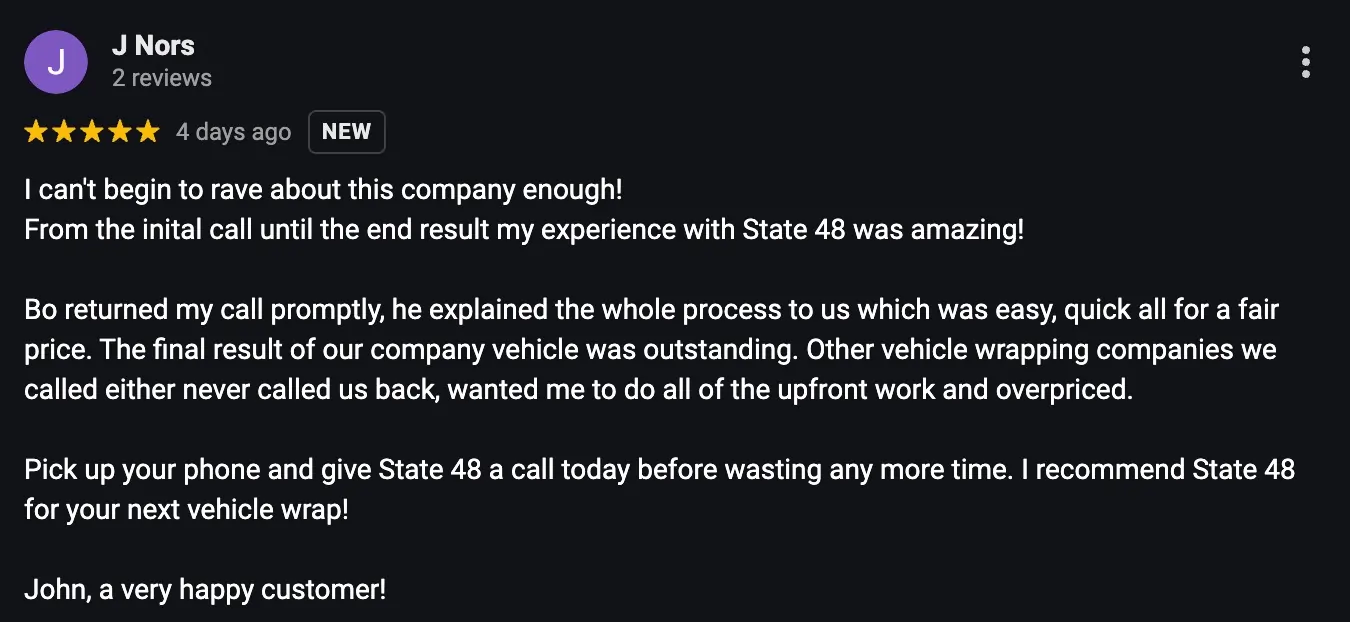Click the line starting 'Pick up your phone'
The height and width of the screenshot is (622, 1350).
pos(660,470)
